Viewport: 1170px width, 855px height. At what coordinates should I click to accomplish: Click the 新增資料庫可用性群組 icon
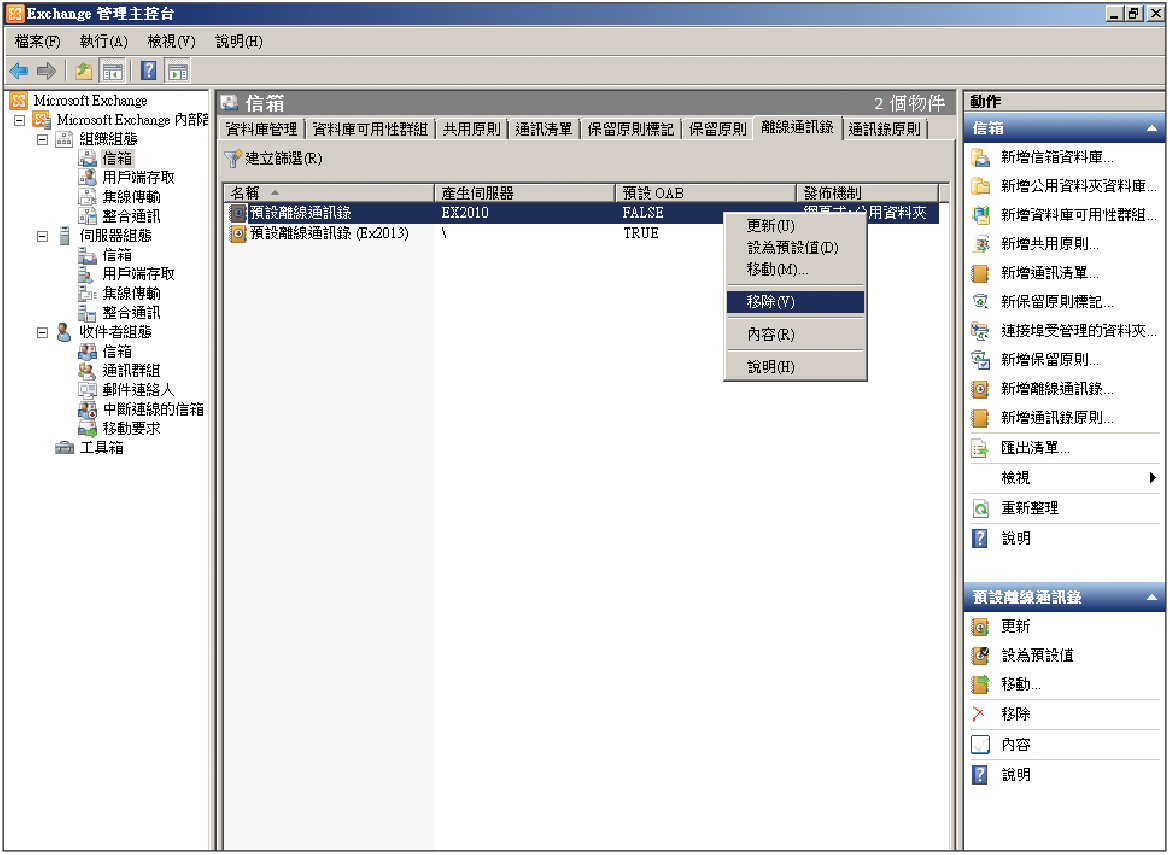click(980, 215)
